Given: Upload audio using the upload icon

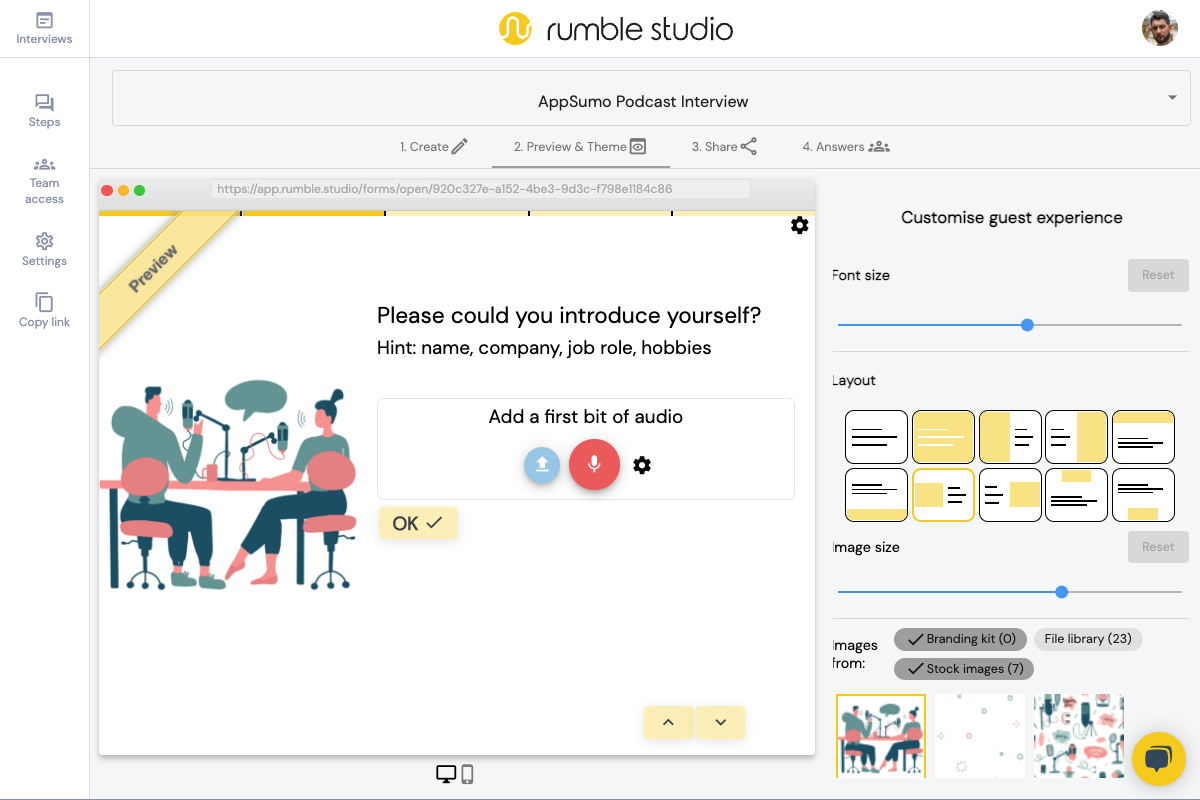Looking at the screenshot, I should pyautogui.click(x=542, y=465).
